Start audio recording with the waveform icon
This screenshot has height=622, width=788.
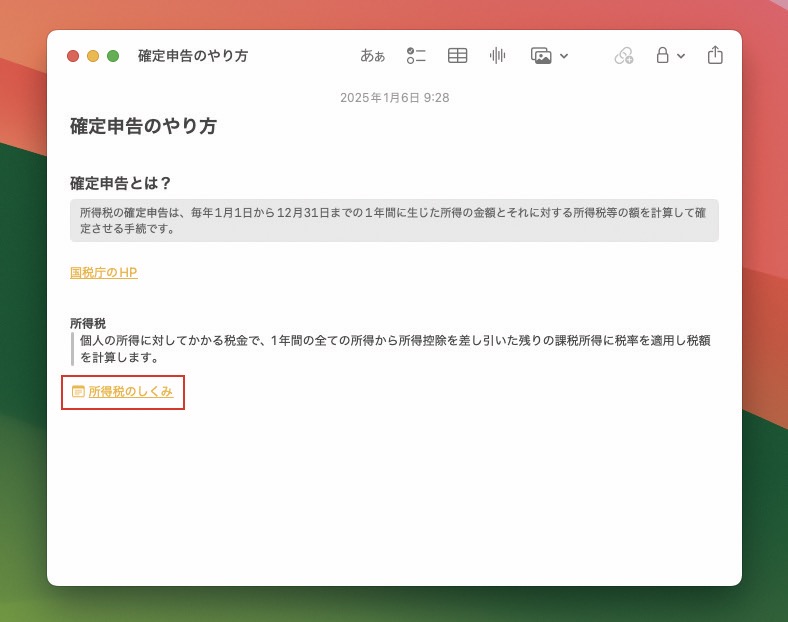click(498, 55)
